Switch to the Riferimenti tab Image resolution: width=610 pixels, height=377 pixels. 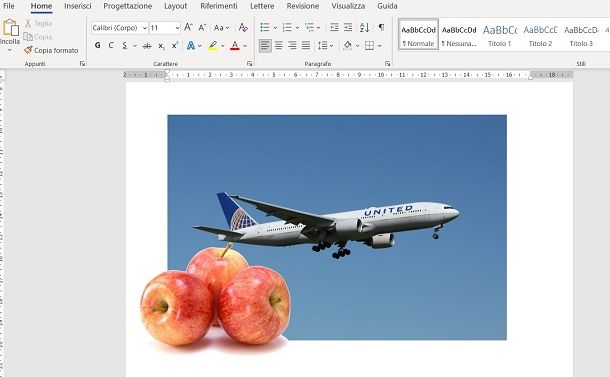[x=219, y=6]
